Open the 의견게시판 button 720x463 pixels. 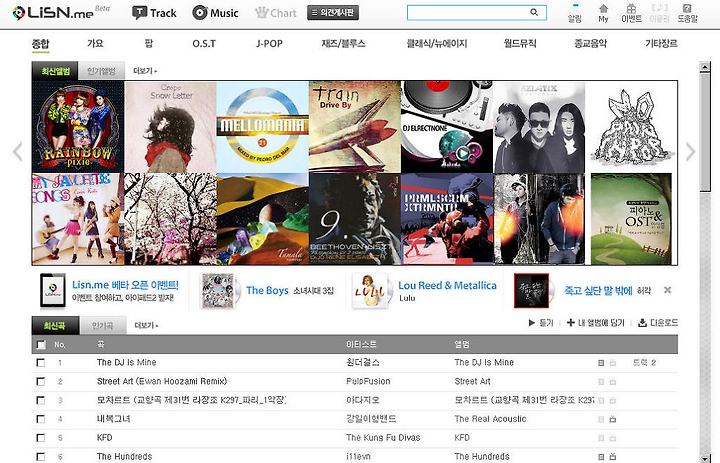(x=333, y=13)
